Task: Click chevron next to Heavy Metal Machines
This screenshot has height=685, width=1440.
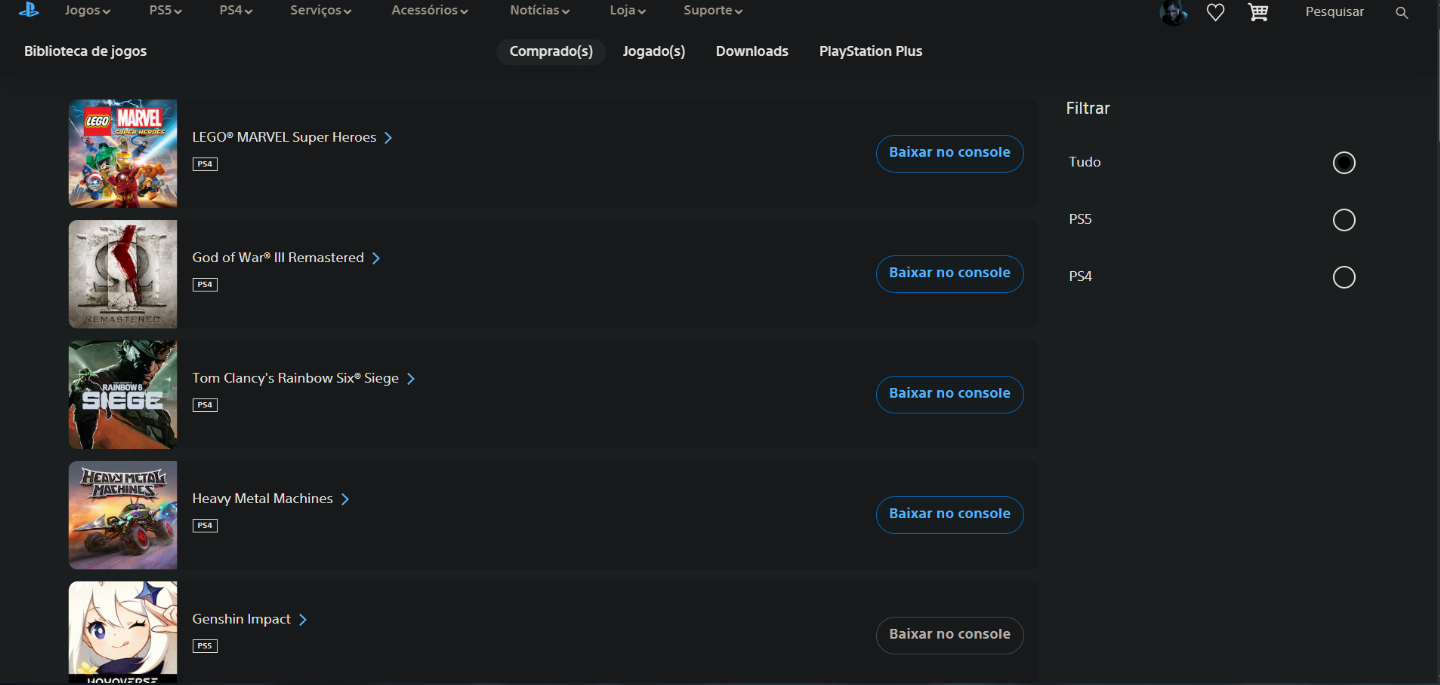Action: (345, 499)
